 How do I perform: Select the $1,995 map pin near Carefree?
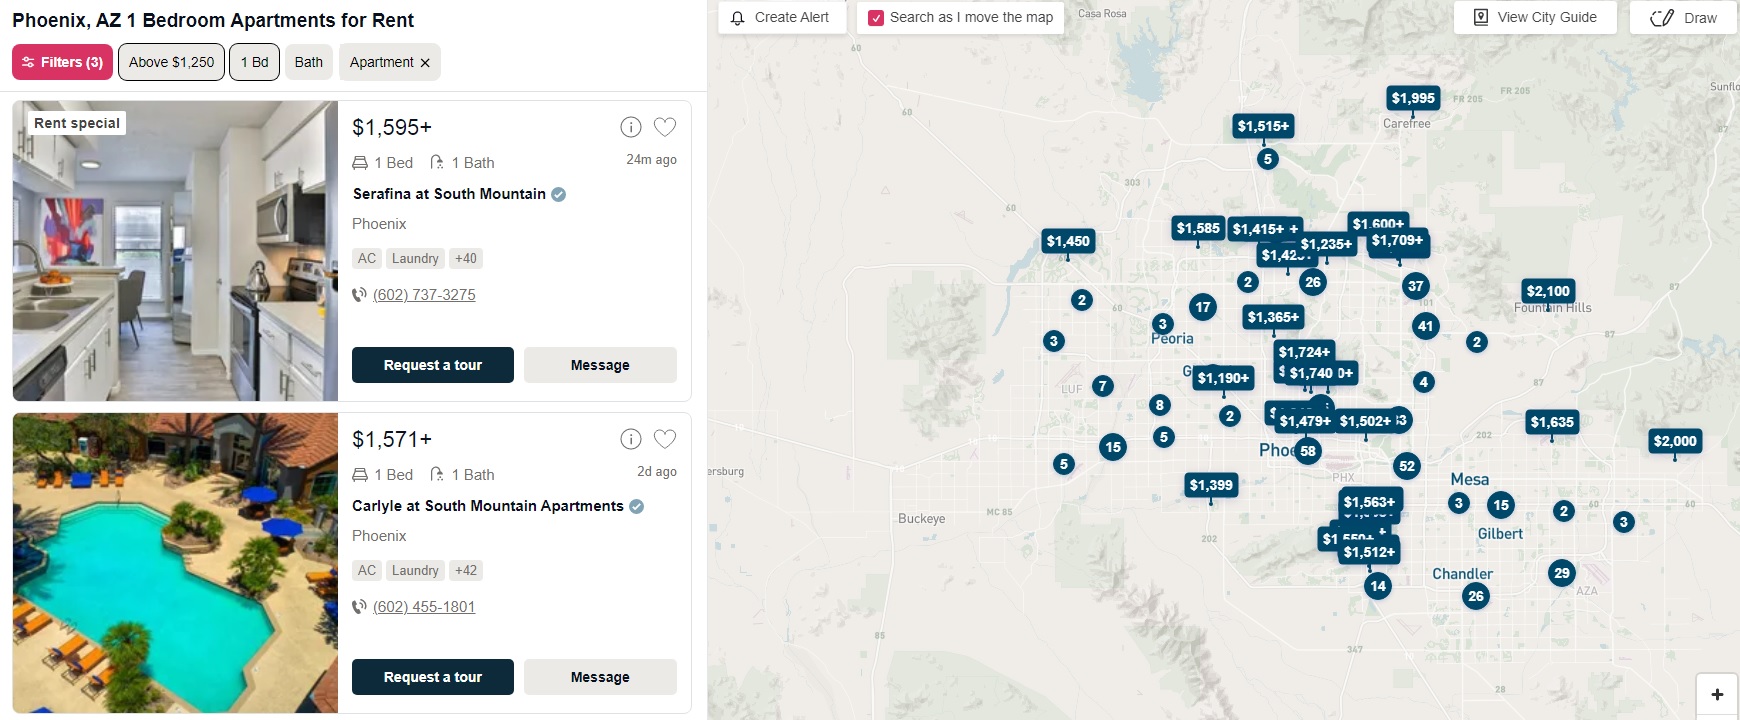1413,98
